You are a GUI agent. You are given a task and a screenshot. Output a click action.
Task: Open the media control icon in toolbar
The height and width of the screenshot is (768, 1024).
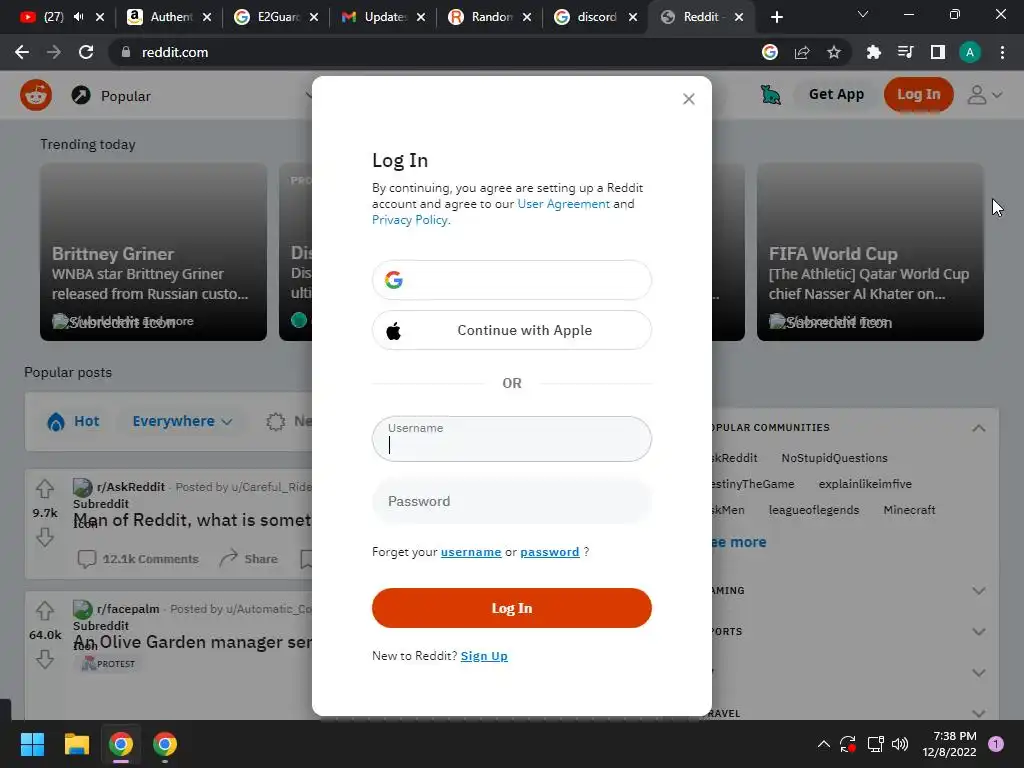click(906, 52)
